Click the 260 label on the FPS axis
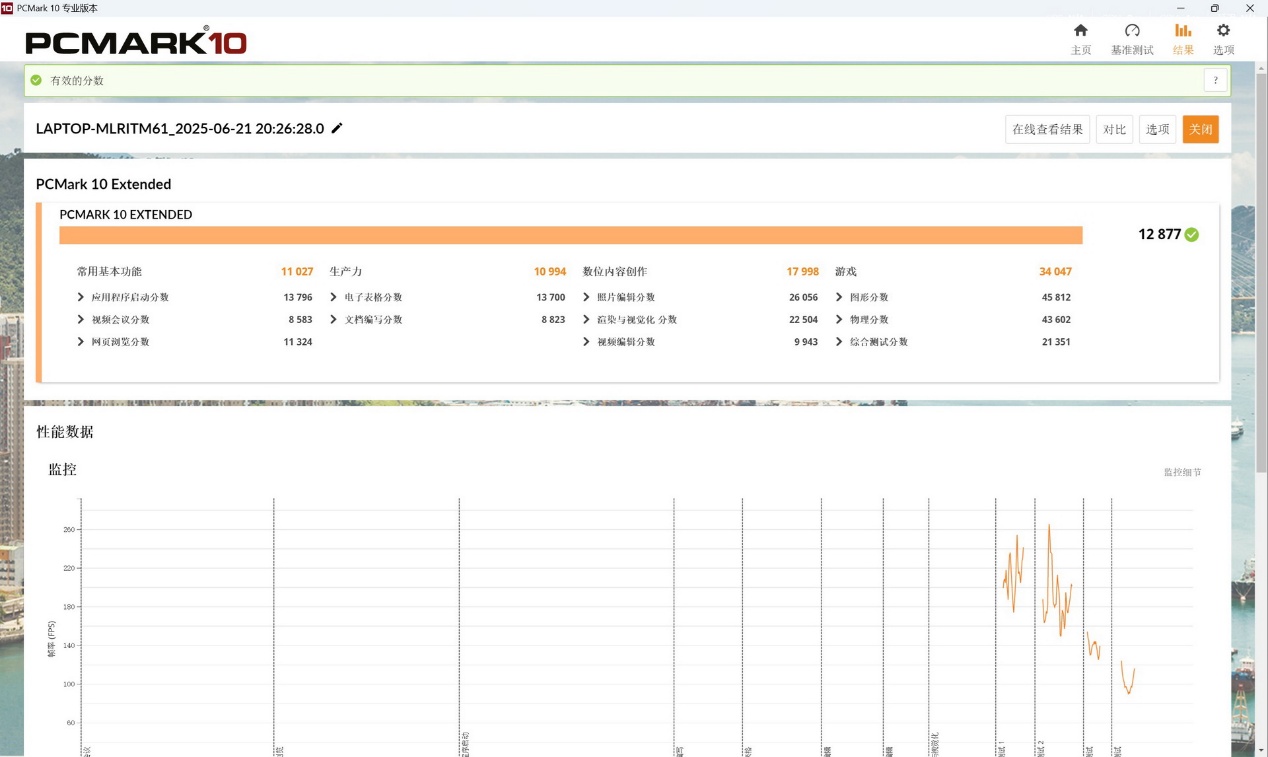The width and height of the screenshot is (1268, 757). click(70, 530)
